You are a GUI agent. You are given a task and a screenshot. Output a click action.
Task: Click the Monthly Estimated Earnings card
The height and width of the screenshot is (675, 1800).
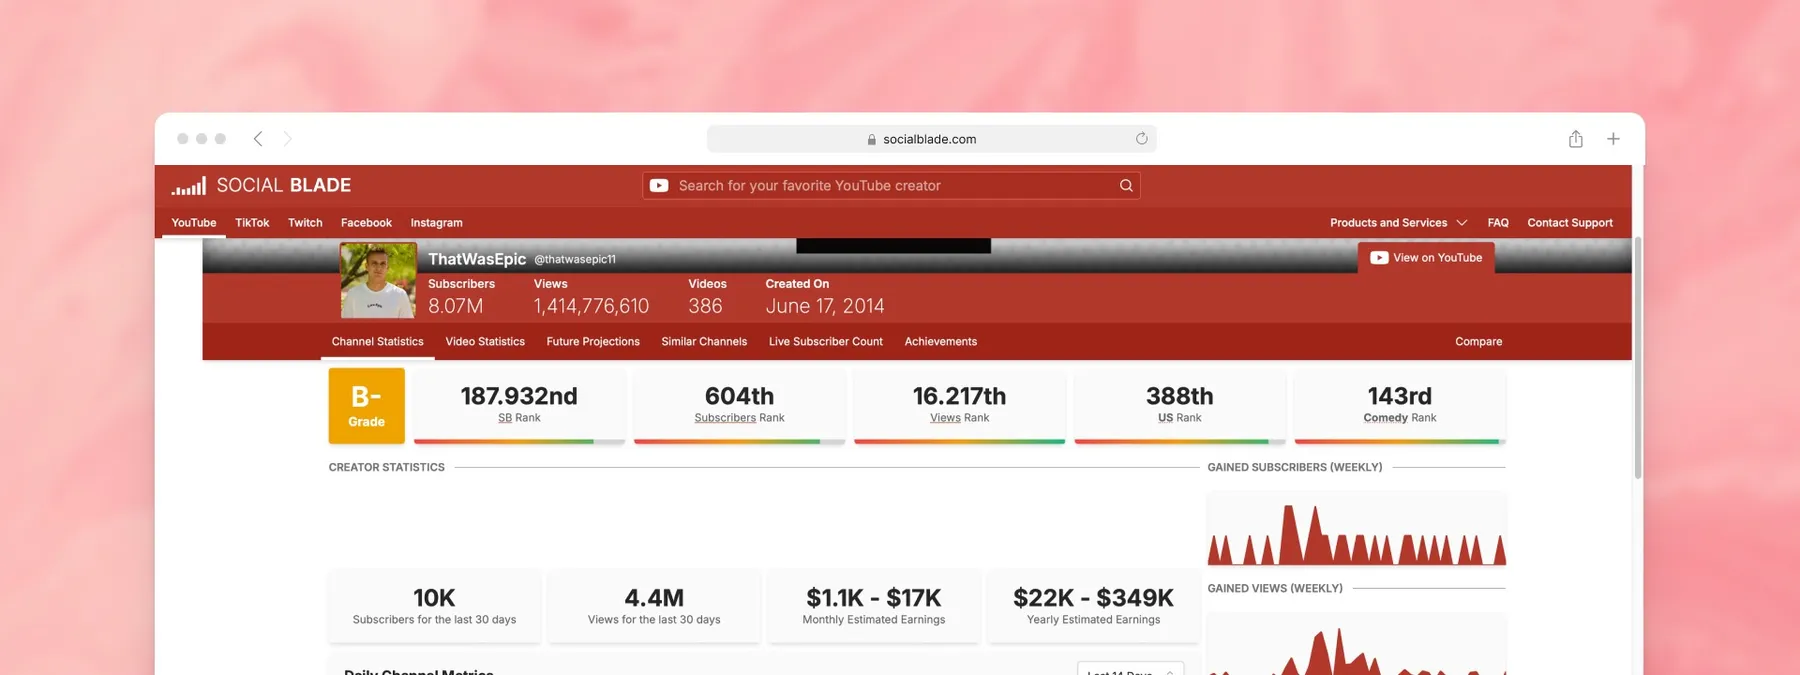(x=874, y=606)
